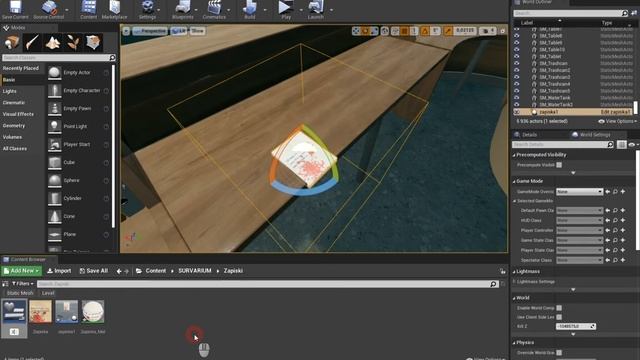640x360 pixels.
Task: Pick the Point Light class icon
Action: tap(54, 127)
